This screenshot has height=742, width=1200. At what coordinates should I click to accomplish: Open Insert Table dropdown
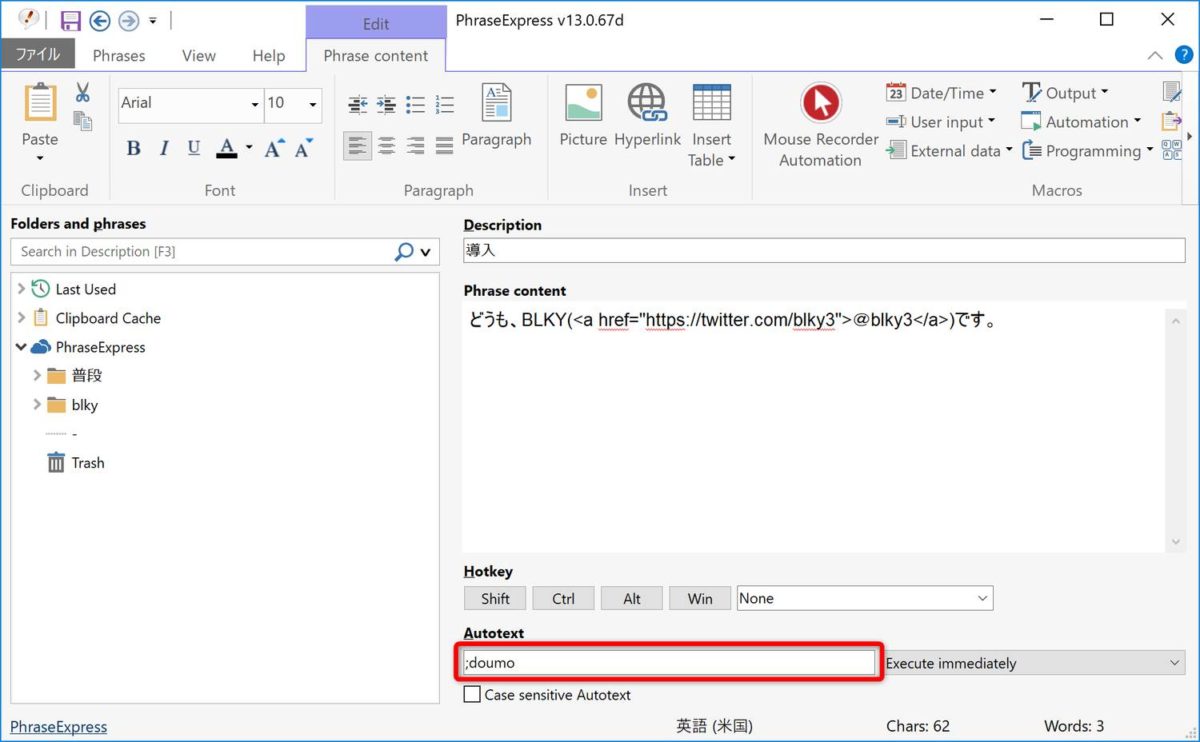(x=711, y=126)
